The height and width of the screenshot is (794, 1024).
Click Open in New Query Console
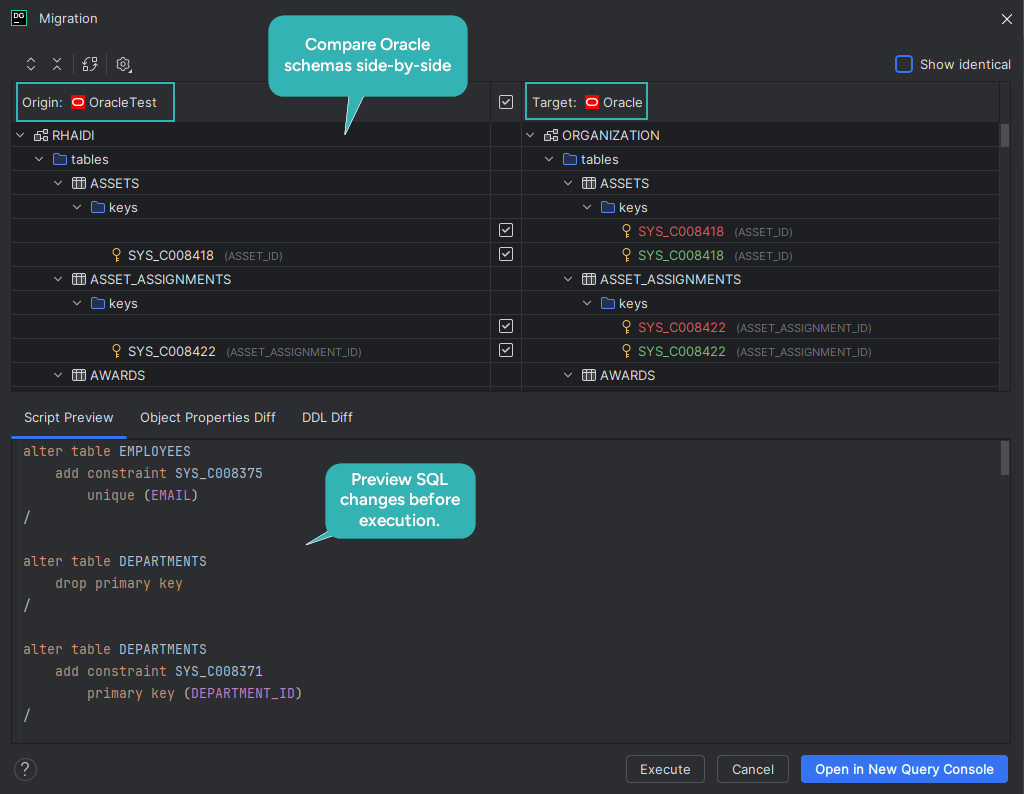click(x=904, y=769)
